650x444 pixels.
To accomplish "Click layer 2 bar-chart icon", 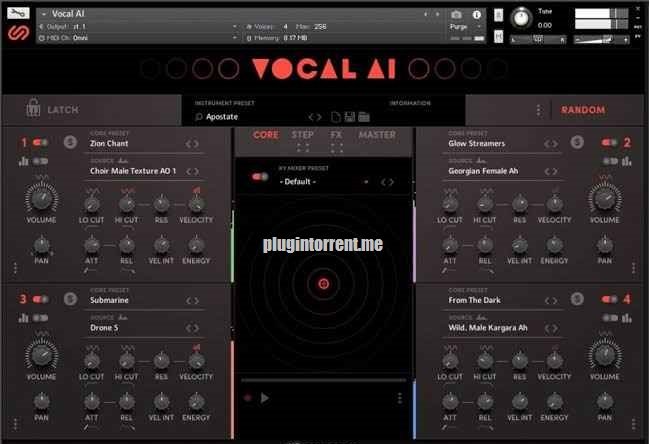I will (626, 161).
